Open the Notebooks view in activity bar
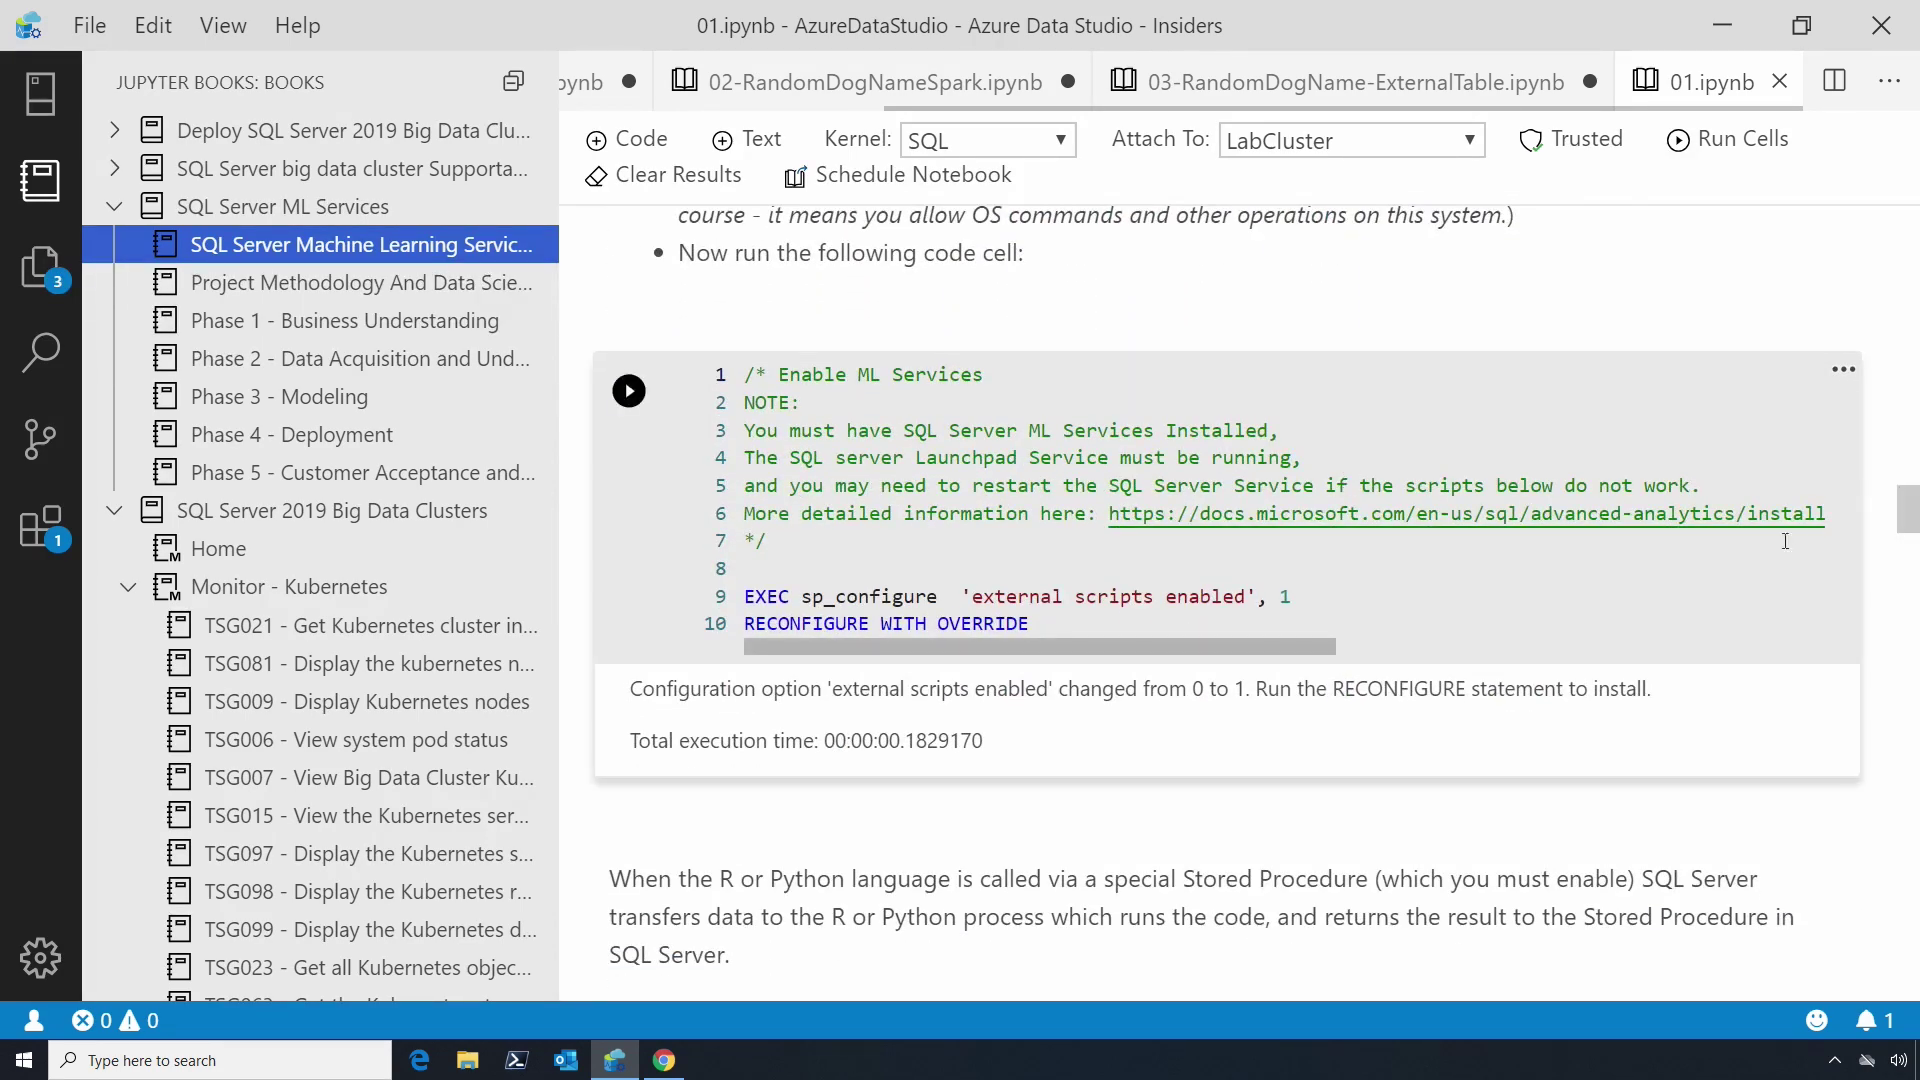The width and height of the screenshot is (1920, 1080). click(x=40, y=181)
